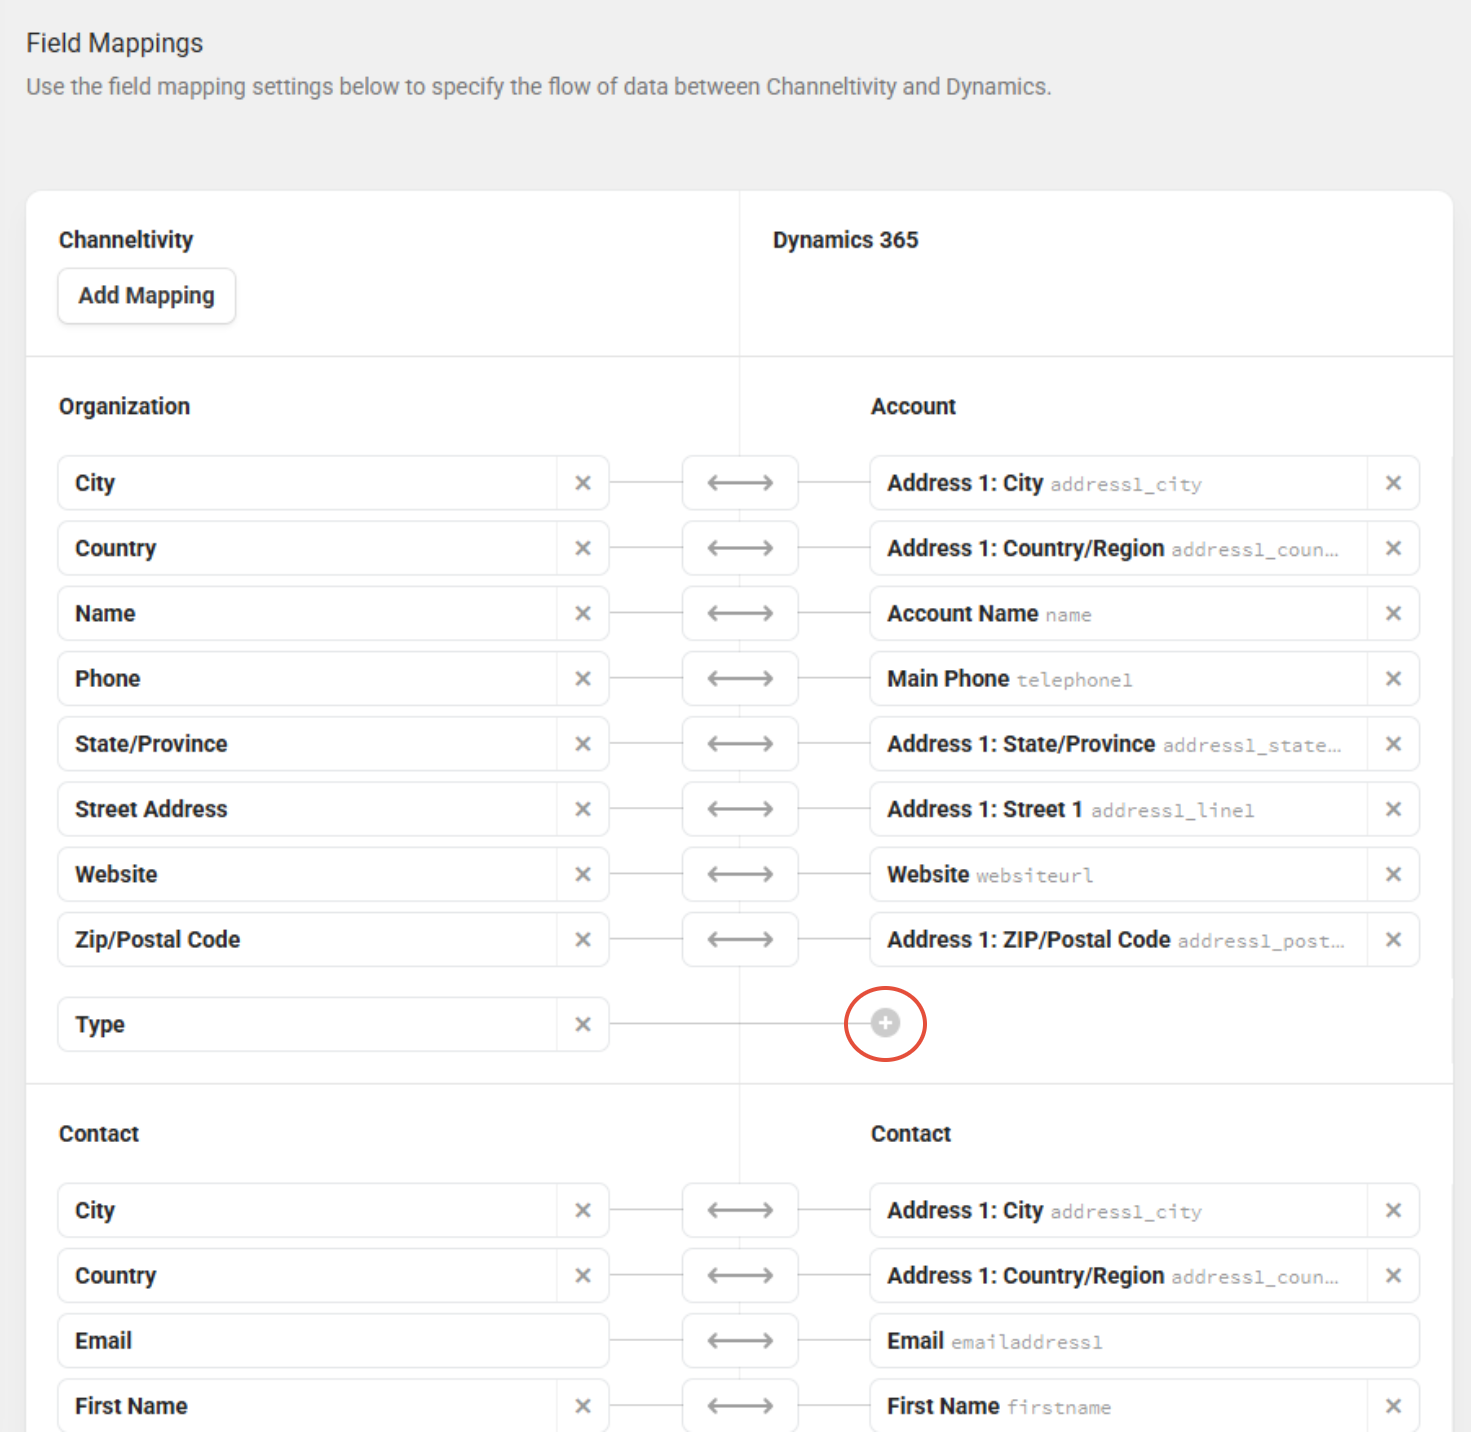This screenshot has width=1471, height=1432.
Task: Select the First Name Channeltivity field
Action: [x=308, y=1406]
